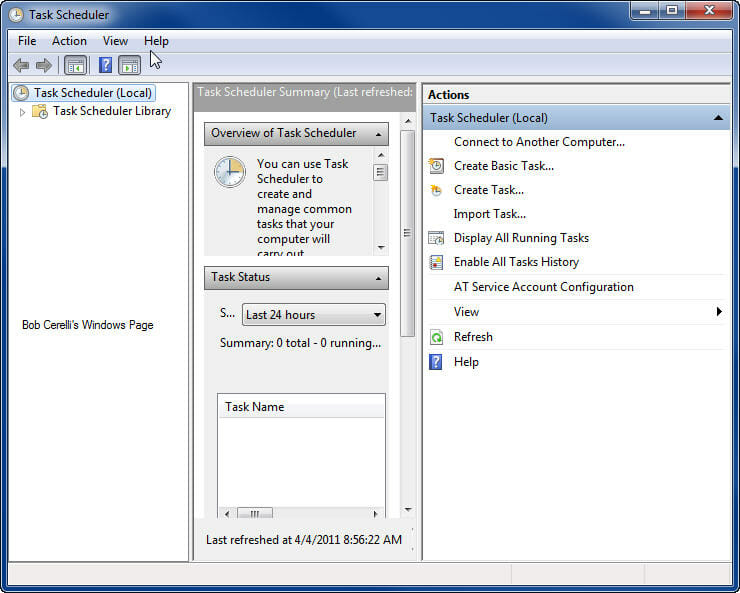740x593 pixels.
Task: Click the View action in Actions pane
Action: coord(466,312)
